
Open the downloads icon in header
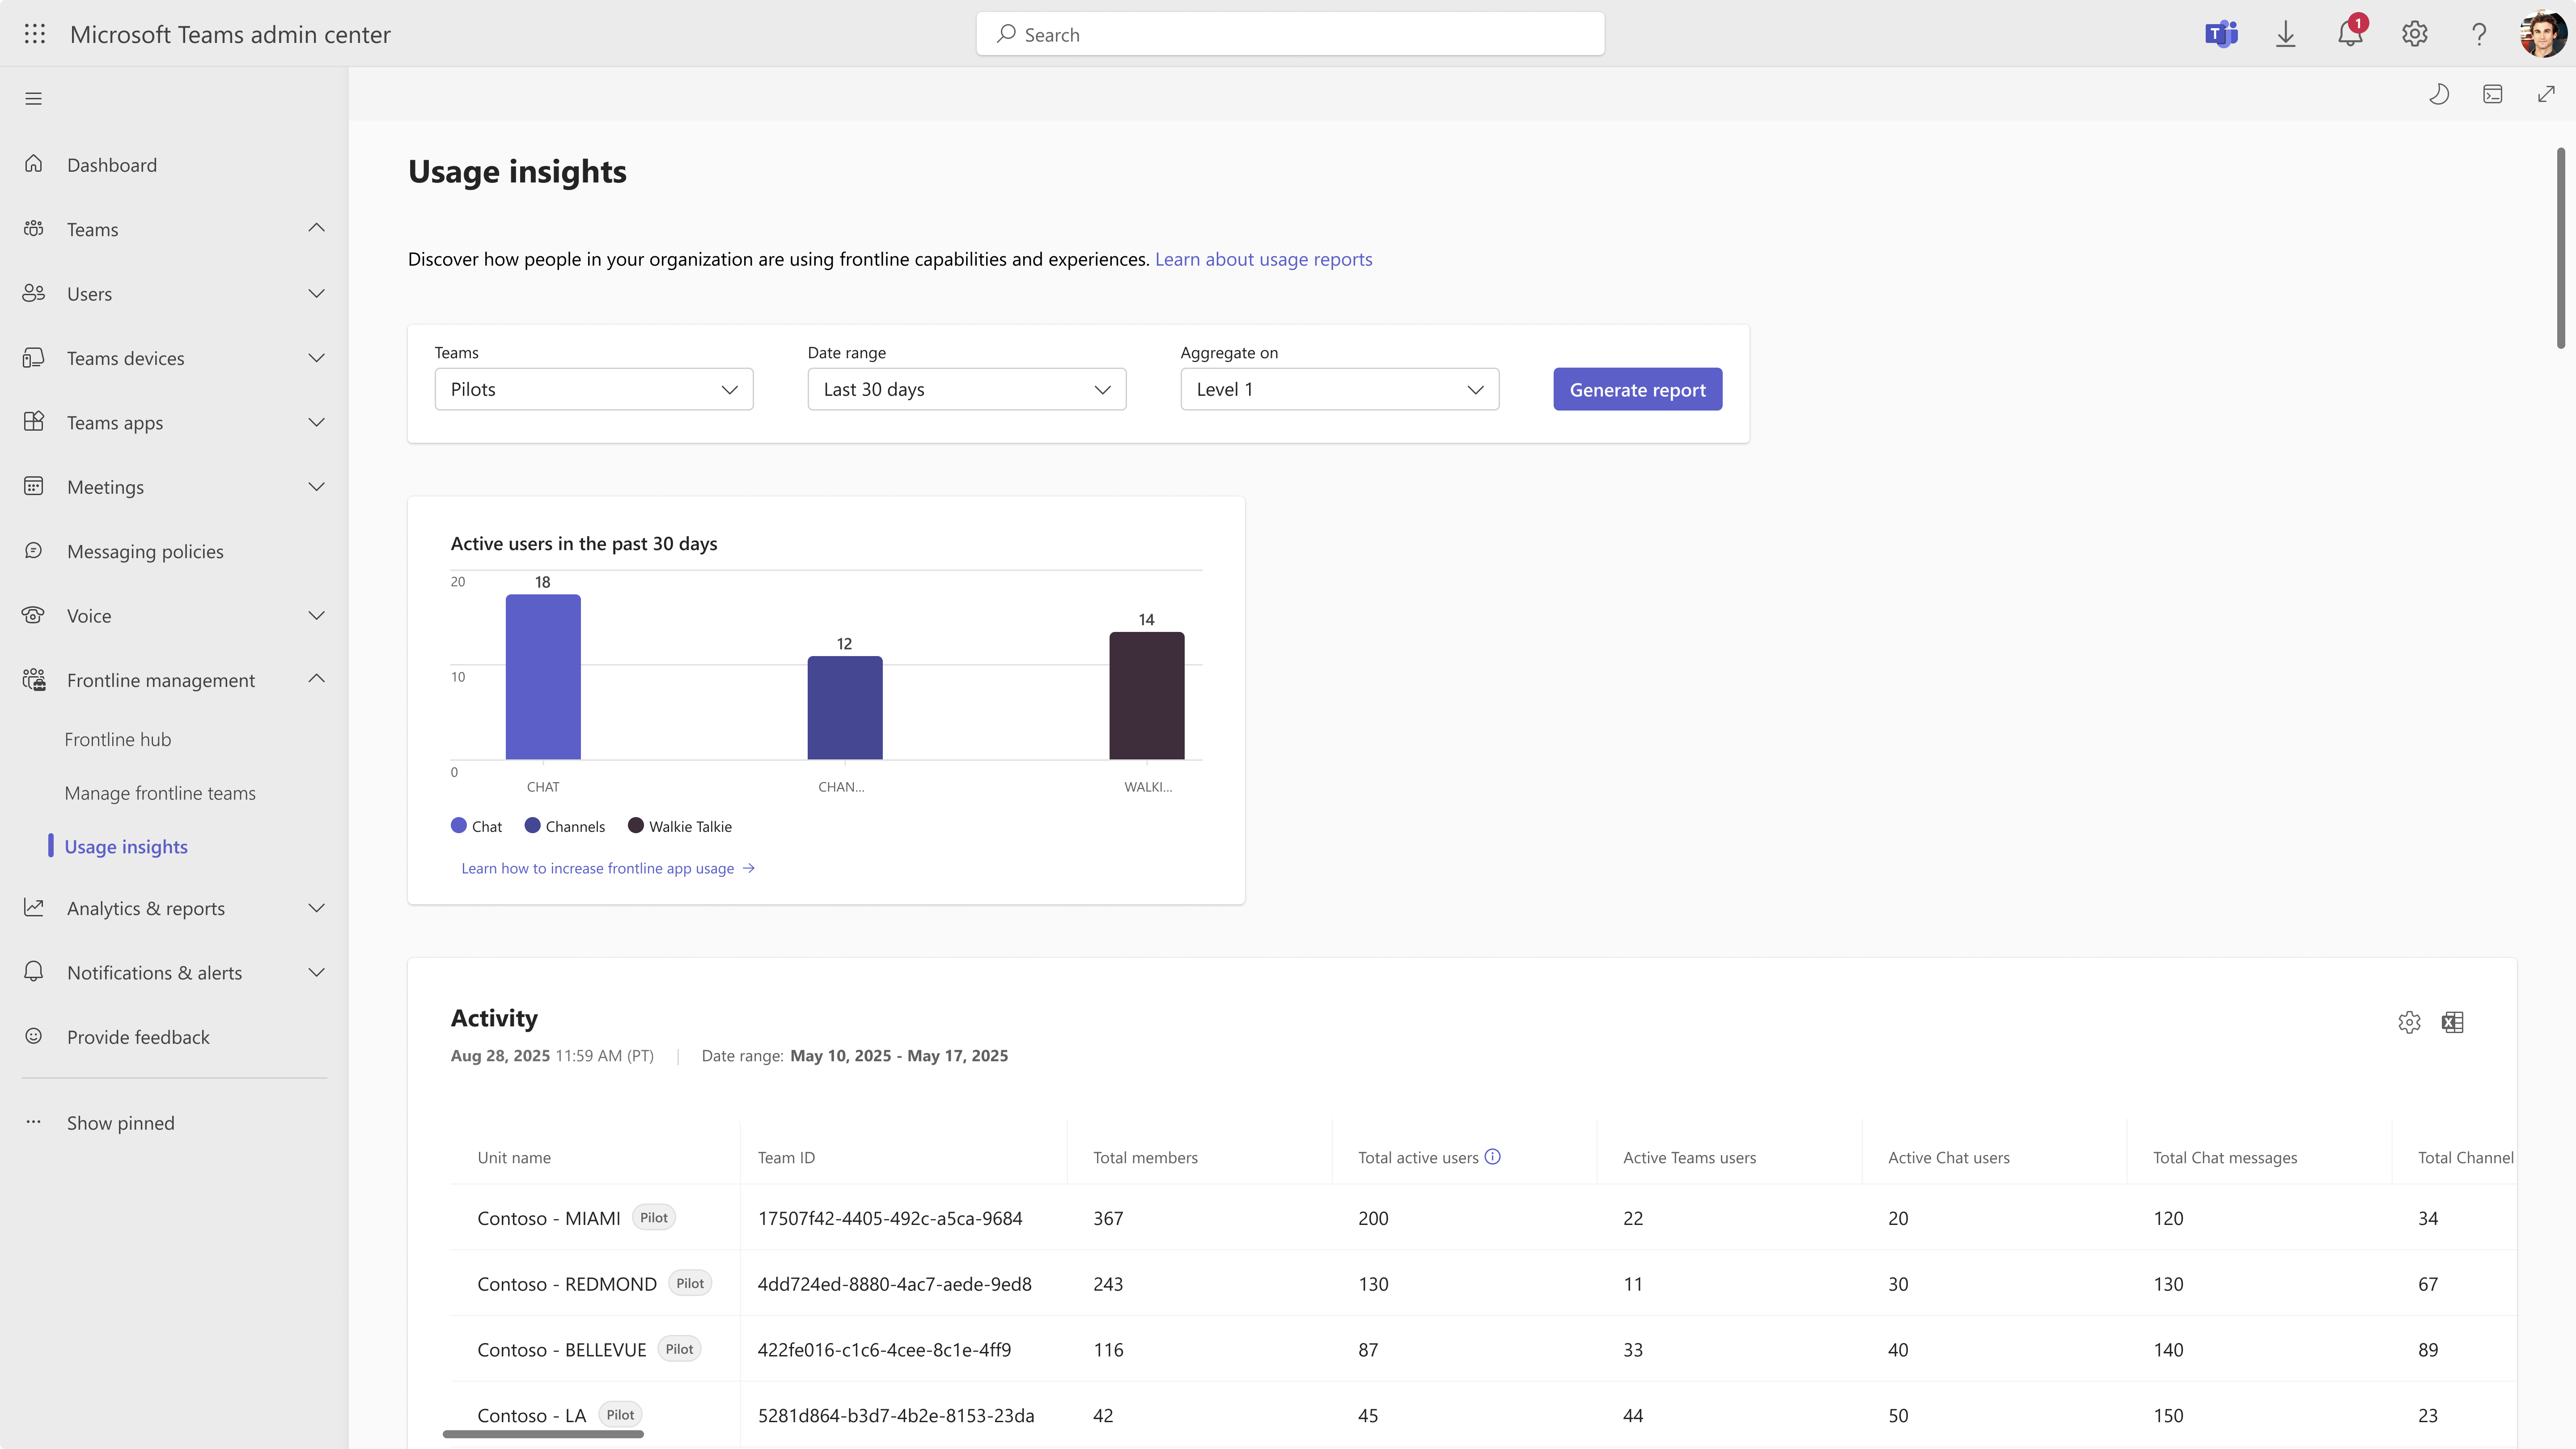(x=2286, y=34)
